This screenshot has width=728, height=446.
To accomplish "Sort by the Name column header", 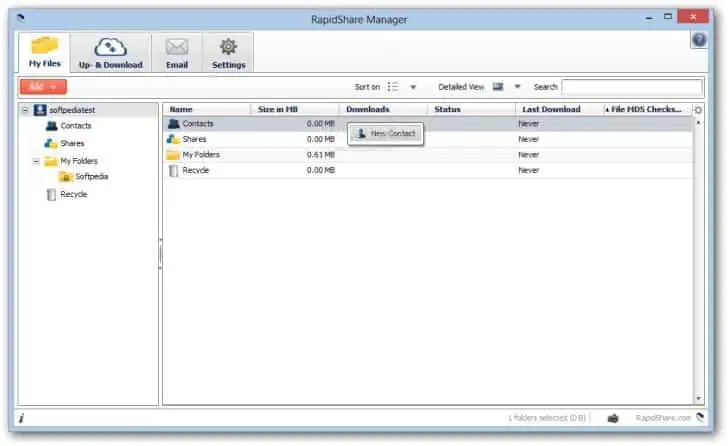I will (207, 110).
